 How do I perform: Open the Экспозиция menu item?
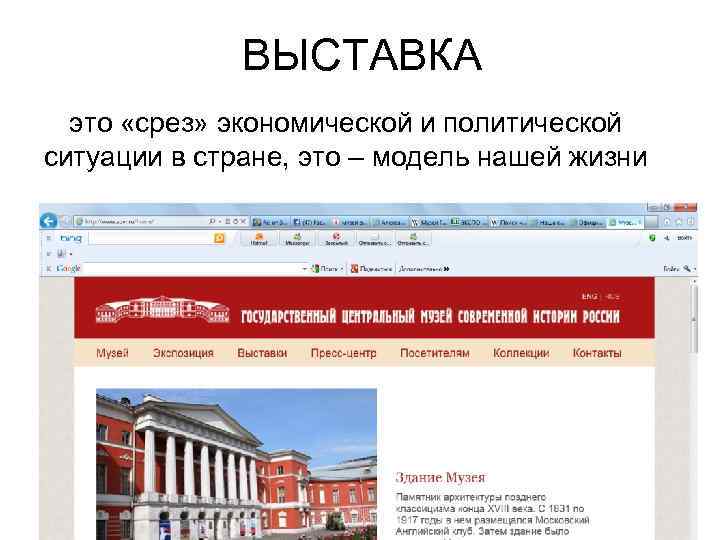[x=183, y=353]
